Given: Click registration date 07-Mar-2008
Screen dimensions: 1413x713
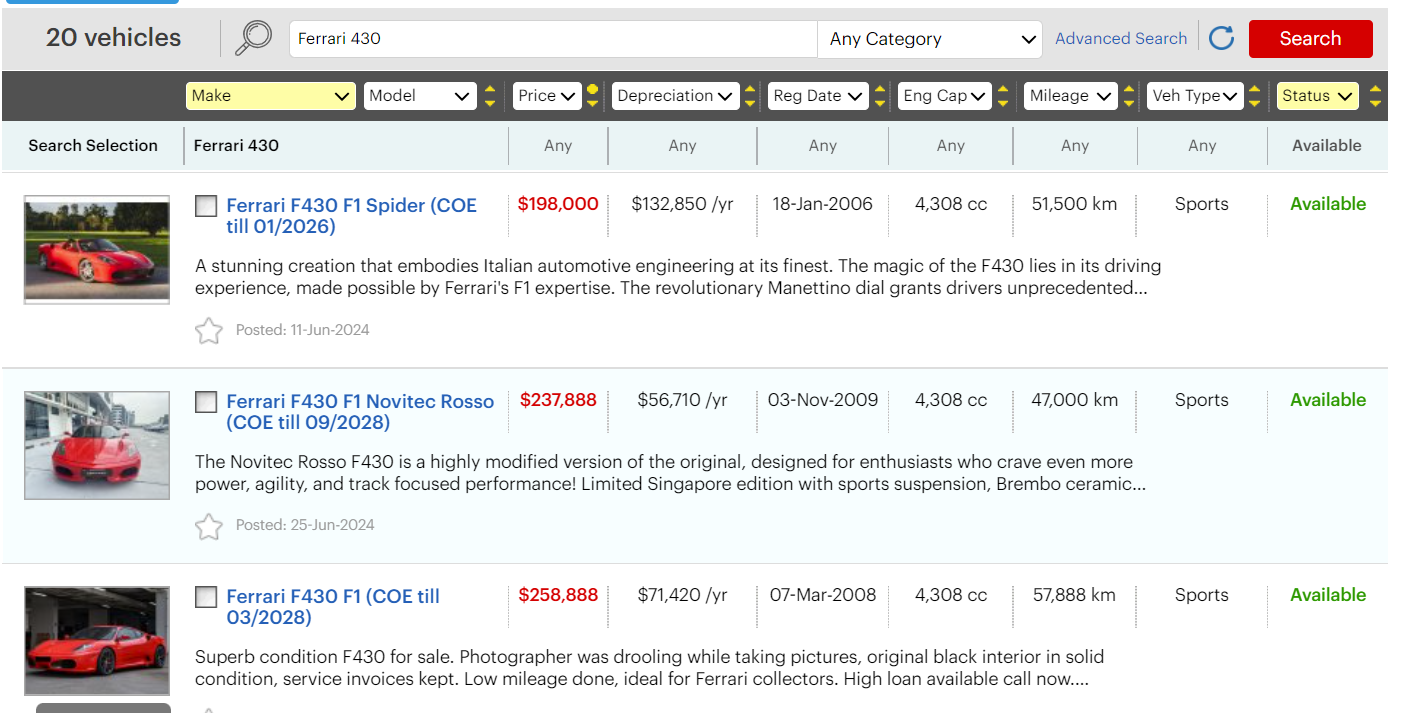Looking at the screenshot, I should (823, 595).
